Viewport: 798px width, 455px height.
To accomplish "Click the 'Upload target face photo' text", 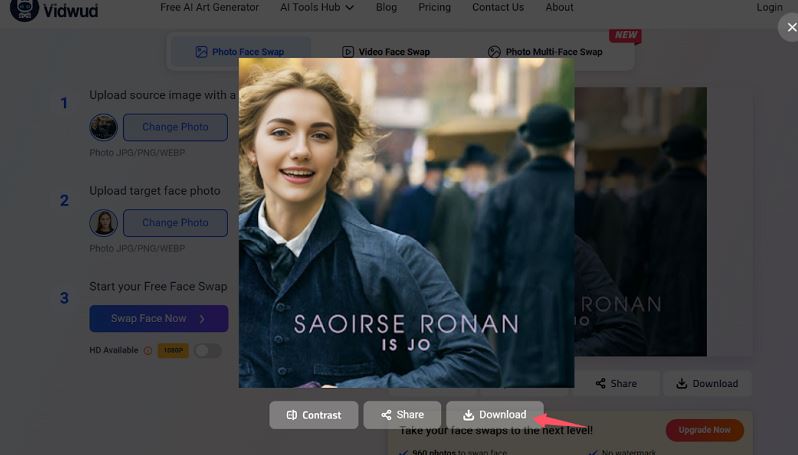I will (x=155, y=191).
